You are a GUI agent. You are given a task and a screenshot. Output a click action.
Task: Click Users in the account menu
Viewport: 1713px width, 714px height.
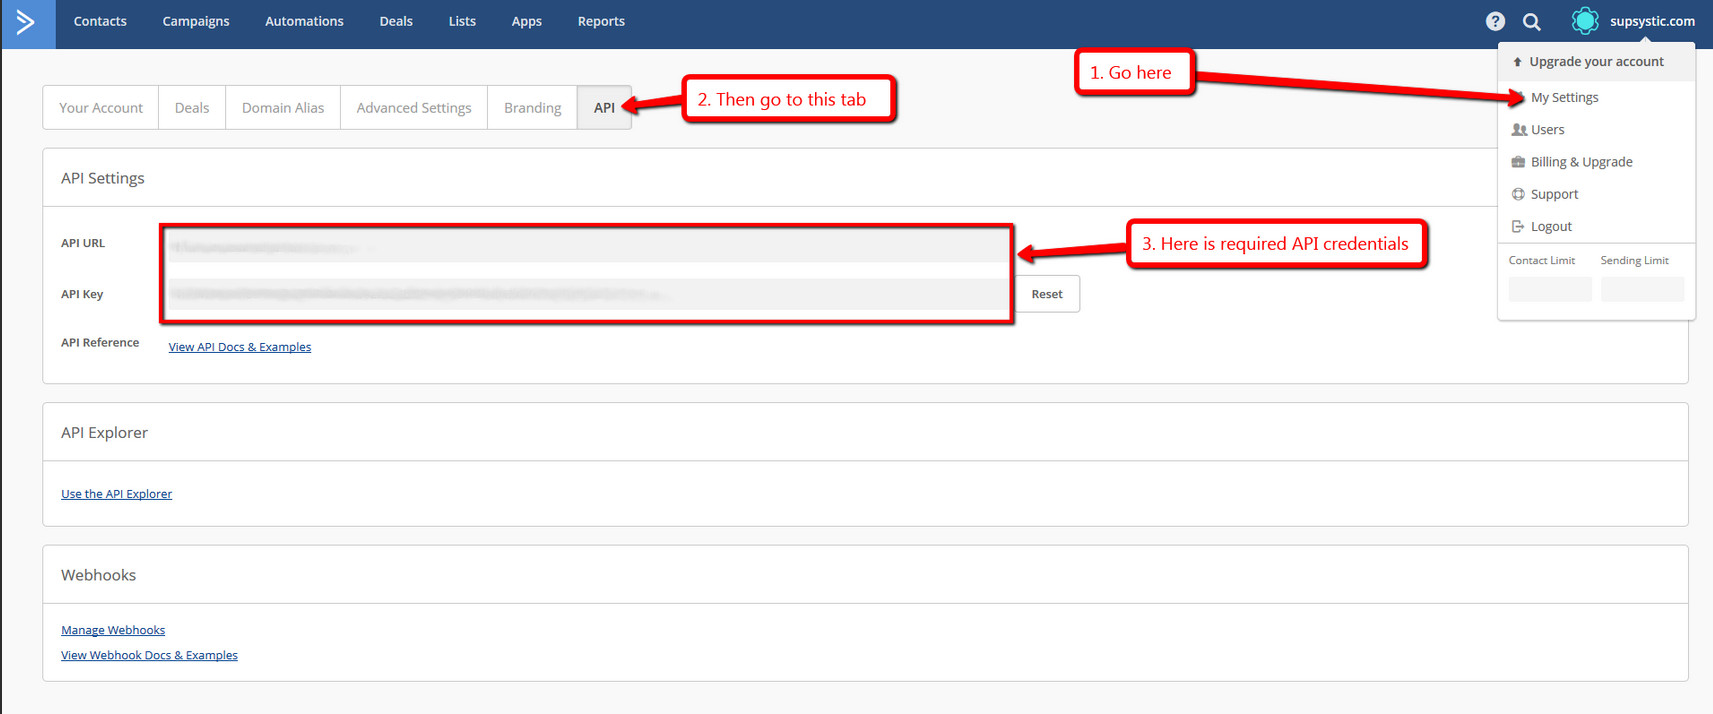coord(1547,130)
